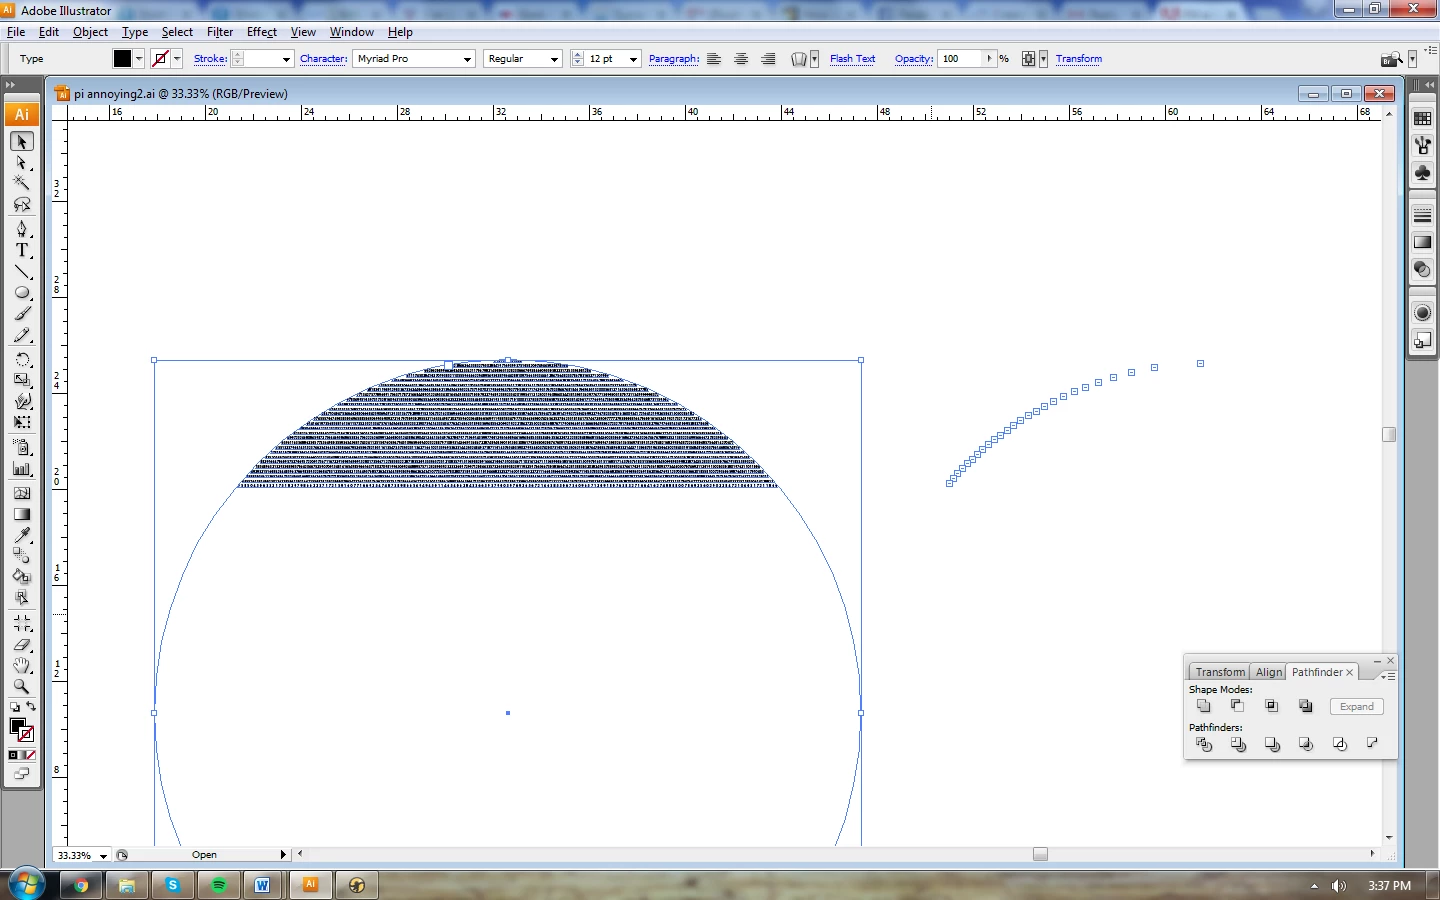The image size is (1440, 900).
Task: Align paragraph text right
Action: point(768,59)
